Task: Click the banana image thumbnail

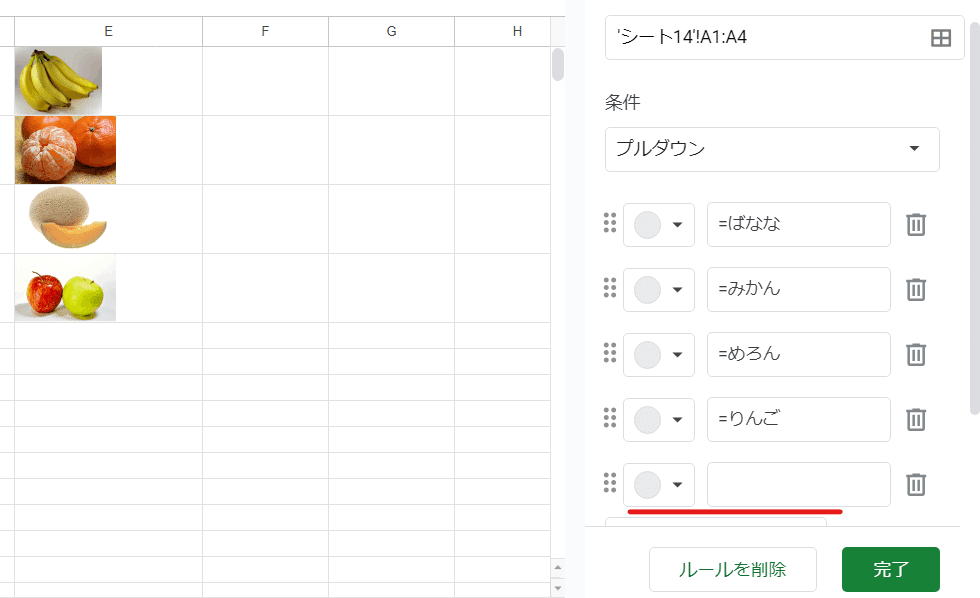Action: [58, 81]
